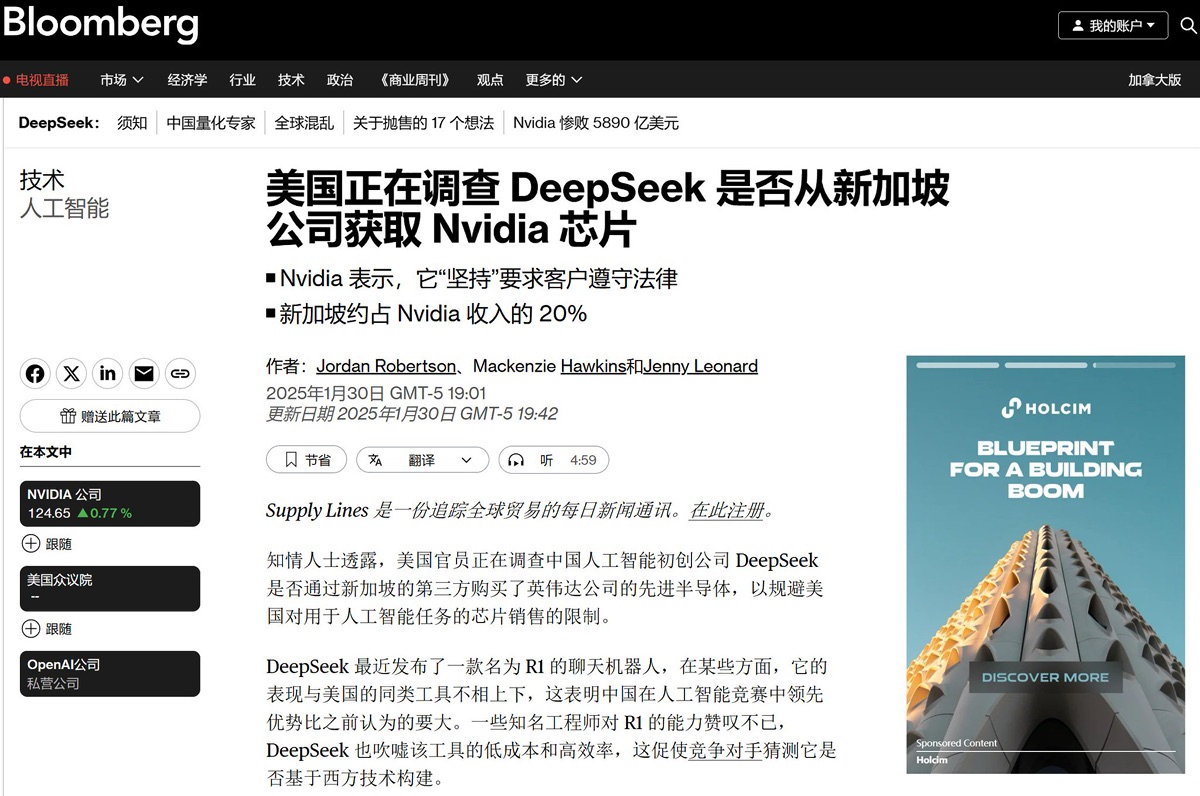The image size is (1200, 796).
Task: Open author Jordan Robertson's page
Action: 386,366
